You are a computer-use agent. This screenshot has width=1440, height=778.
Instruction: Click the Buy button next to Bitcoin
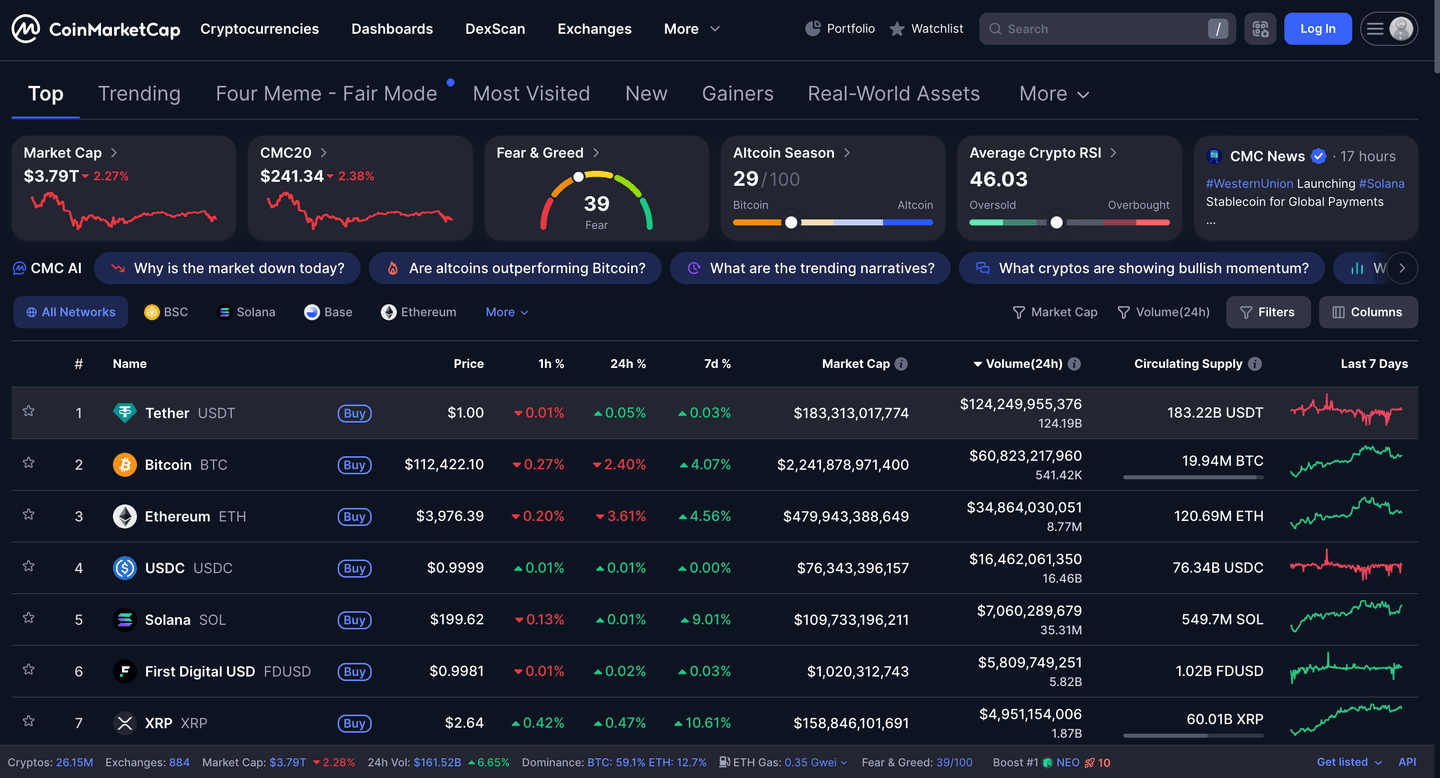[355, 464]
